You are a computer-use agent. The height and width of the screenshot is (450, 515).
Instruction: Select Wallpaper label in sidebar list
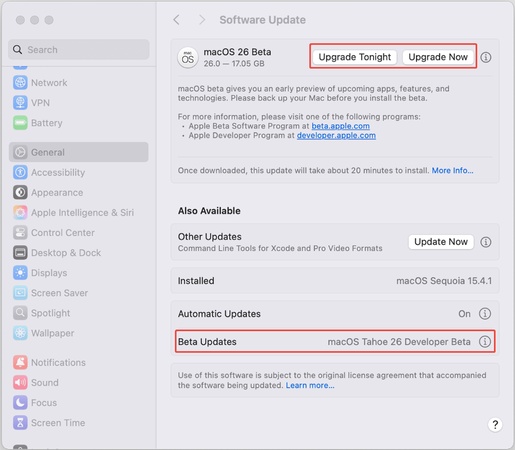[x=53, y=333]
